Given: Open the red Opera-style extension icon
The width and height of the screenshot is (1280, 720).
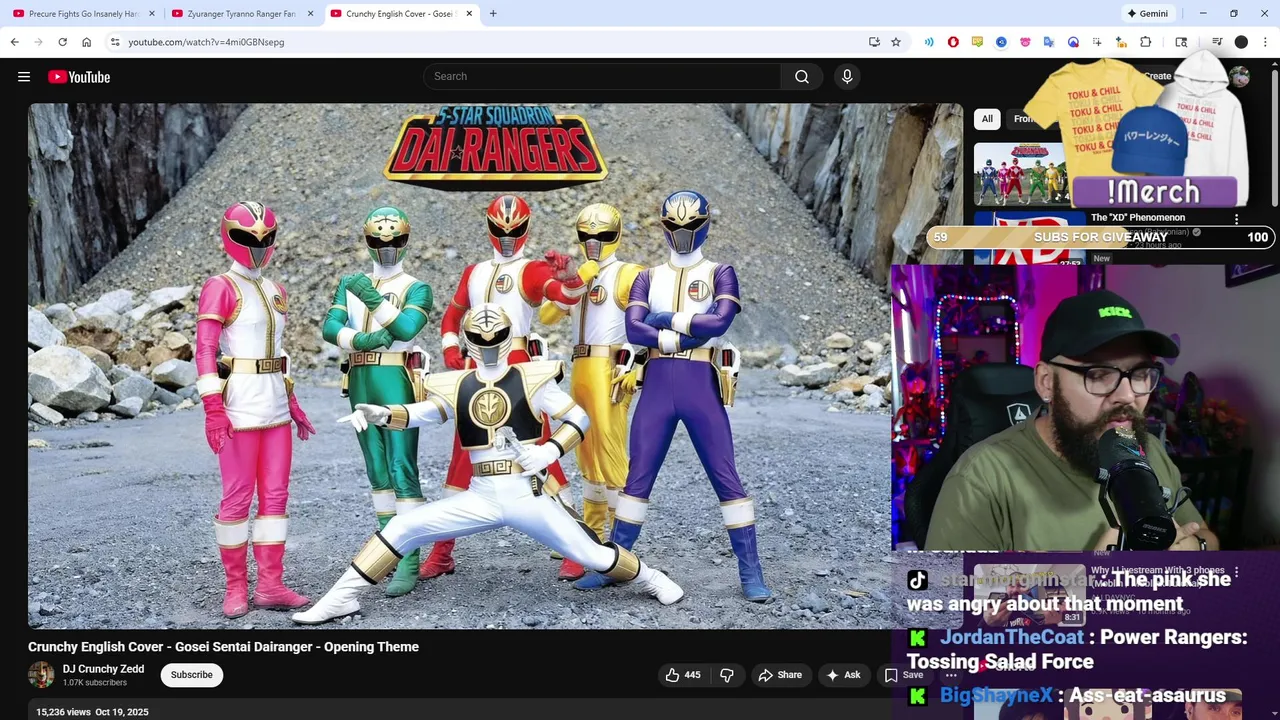Looking at the screenshot, I should click(953, 42).
